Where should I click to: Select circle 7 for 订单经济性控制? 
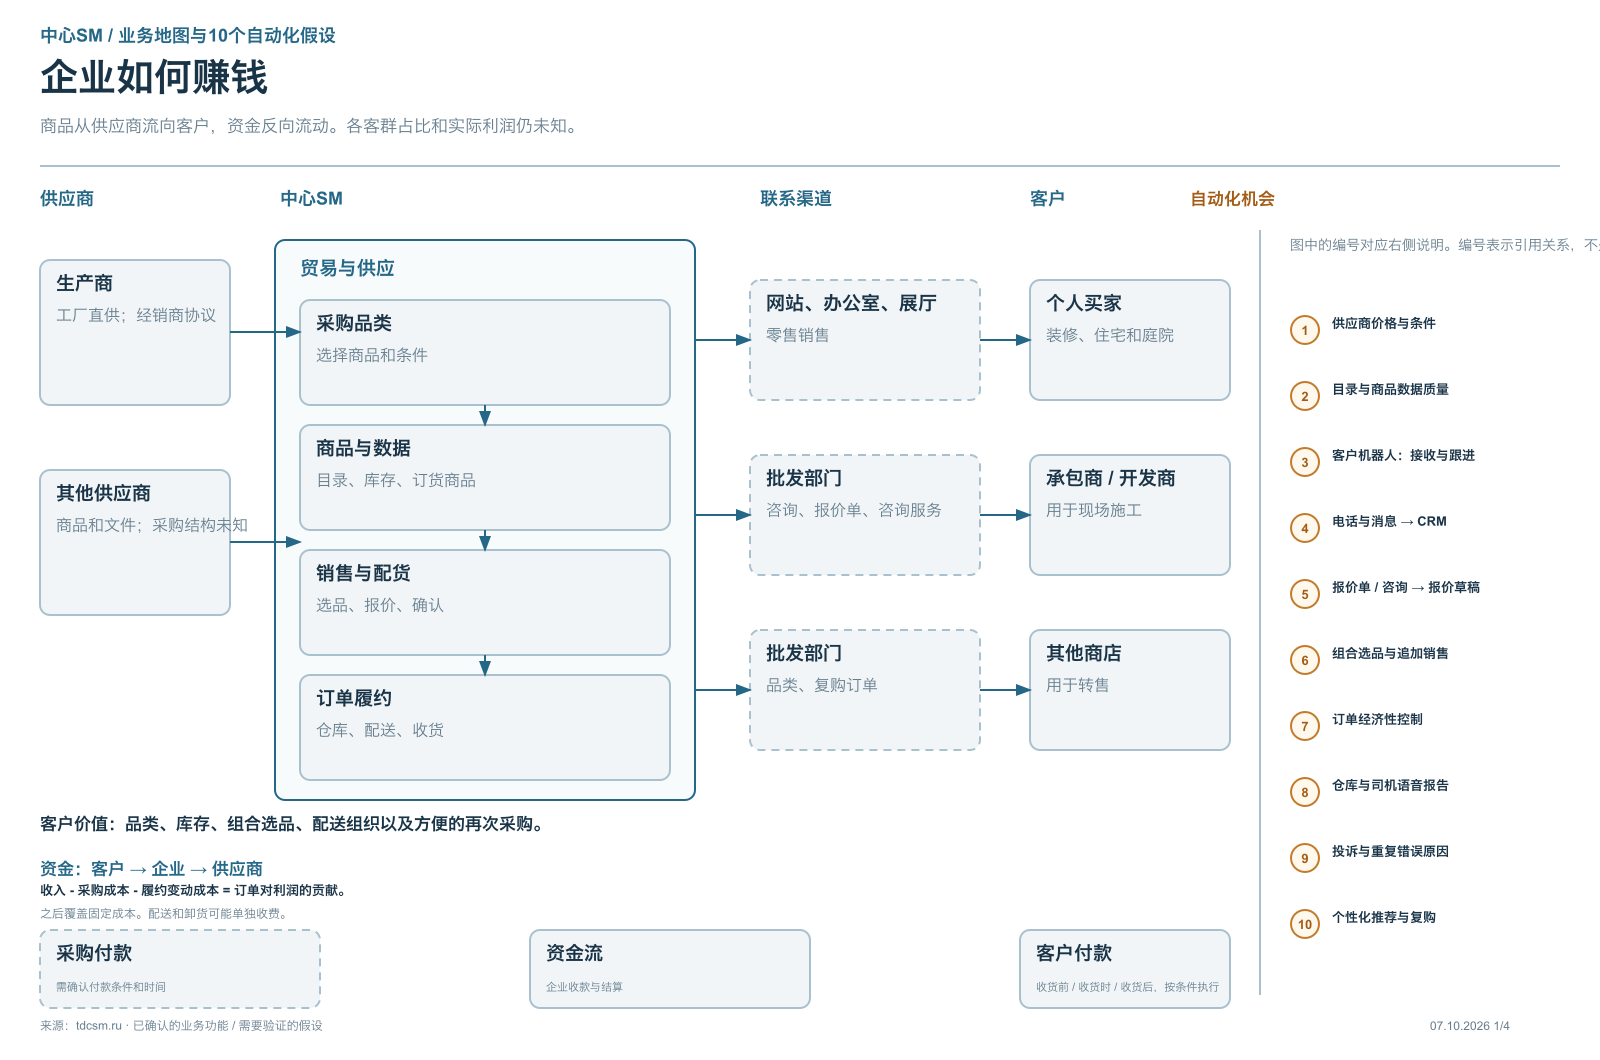1305,726
